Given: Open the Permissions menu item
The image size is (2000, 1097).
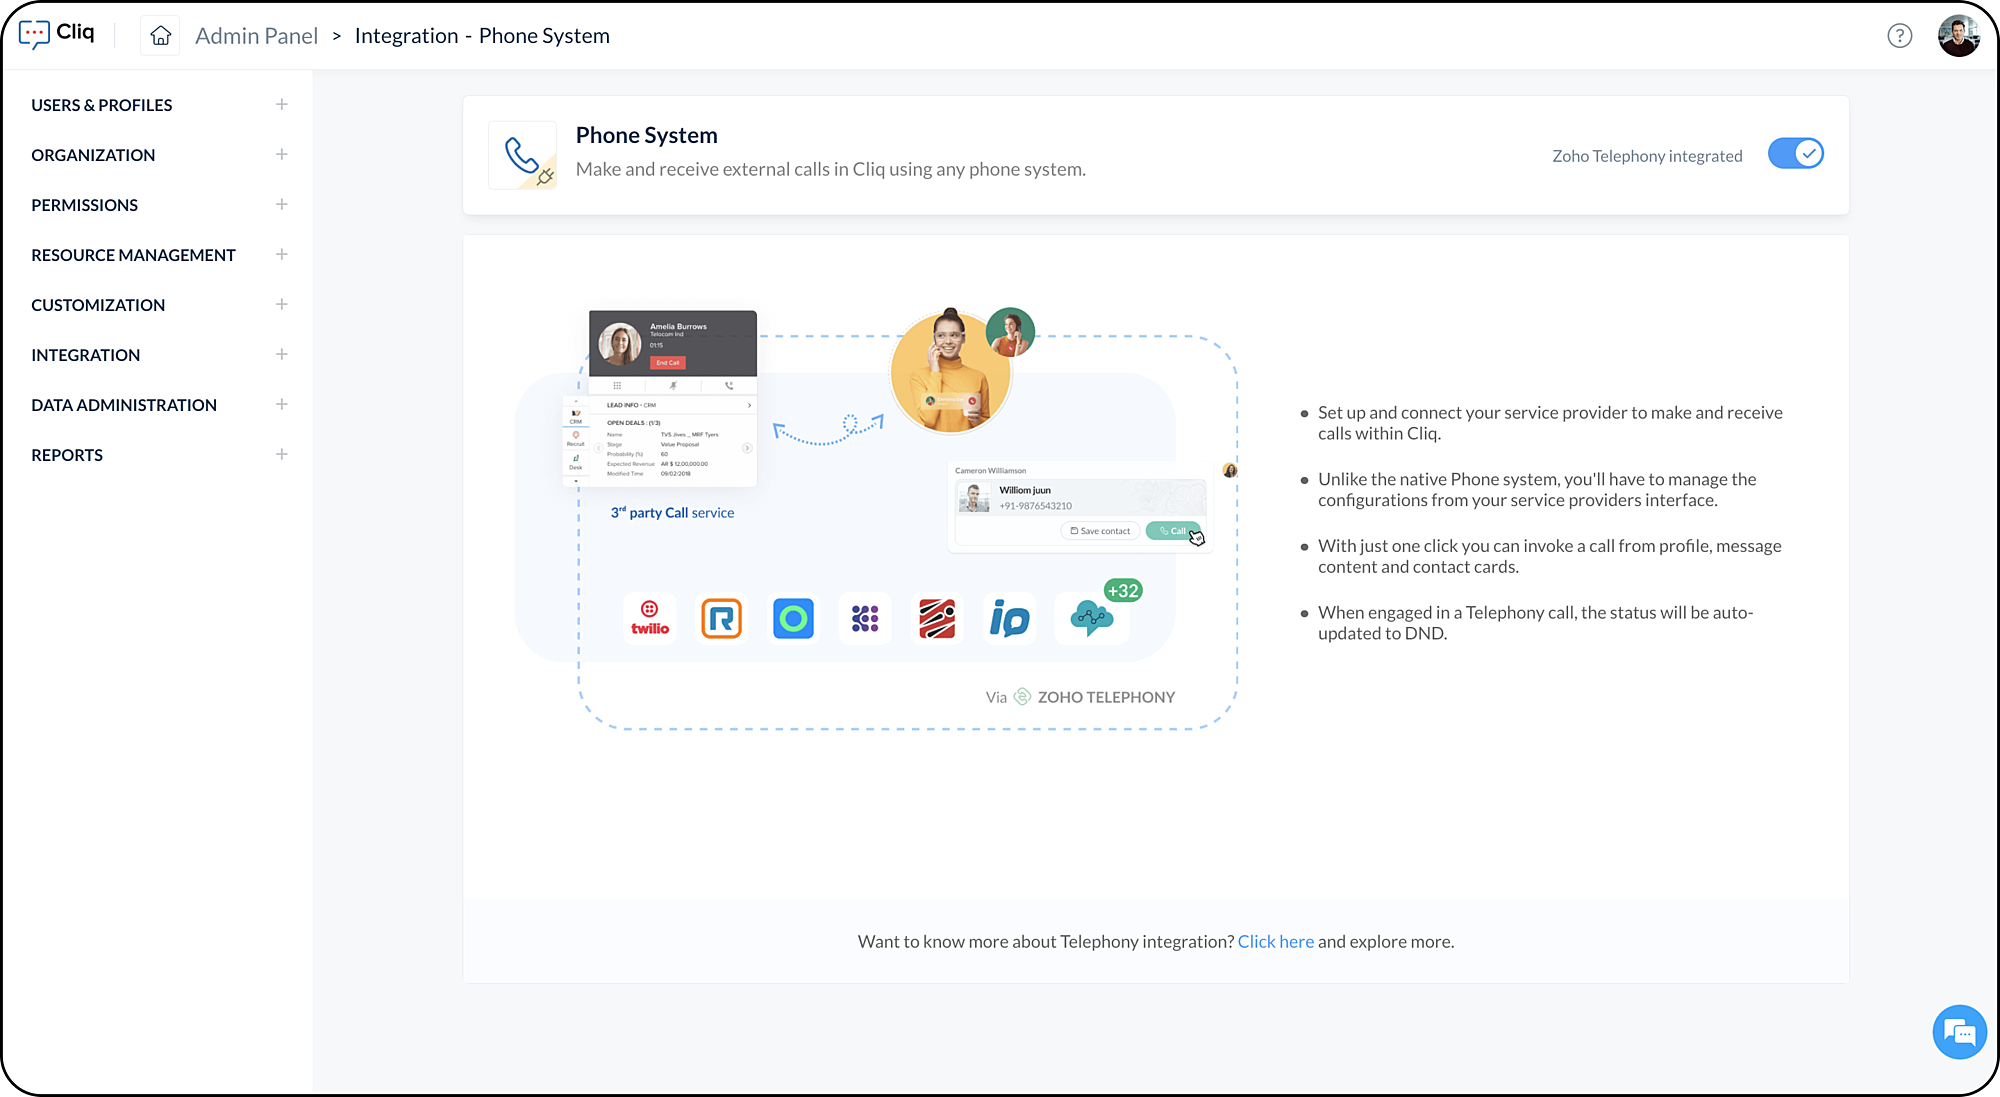Looking at the screenshot, I should point(85,205).
